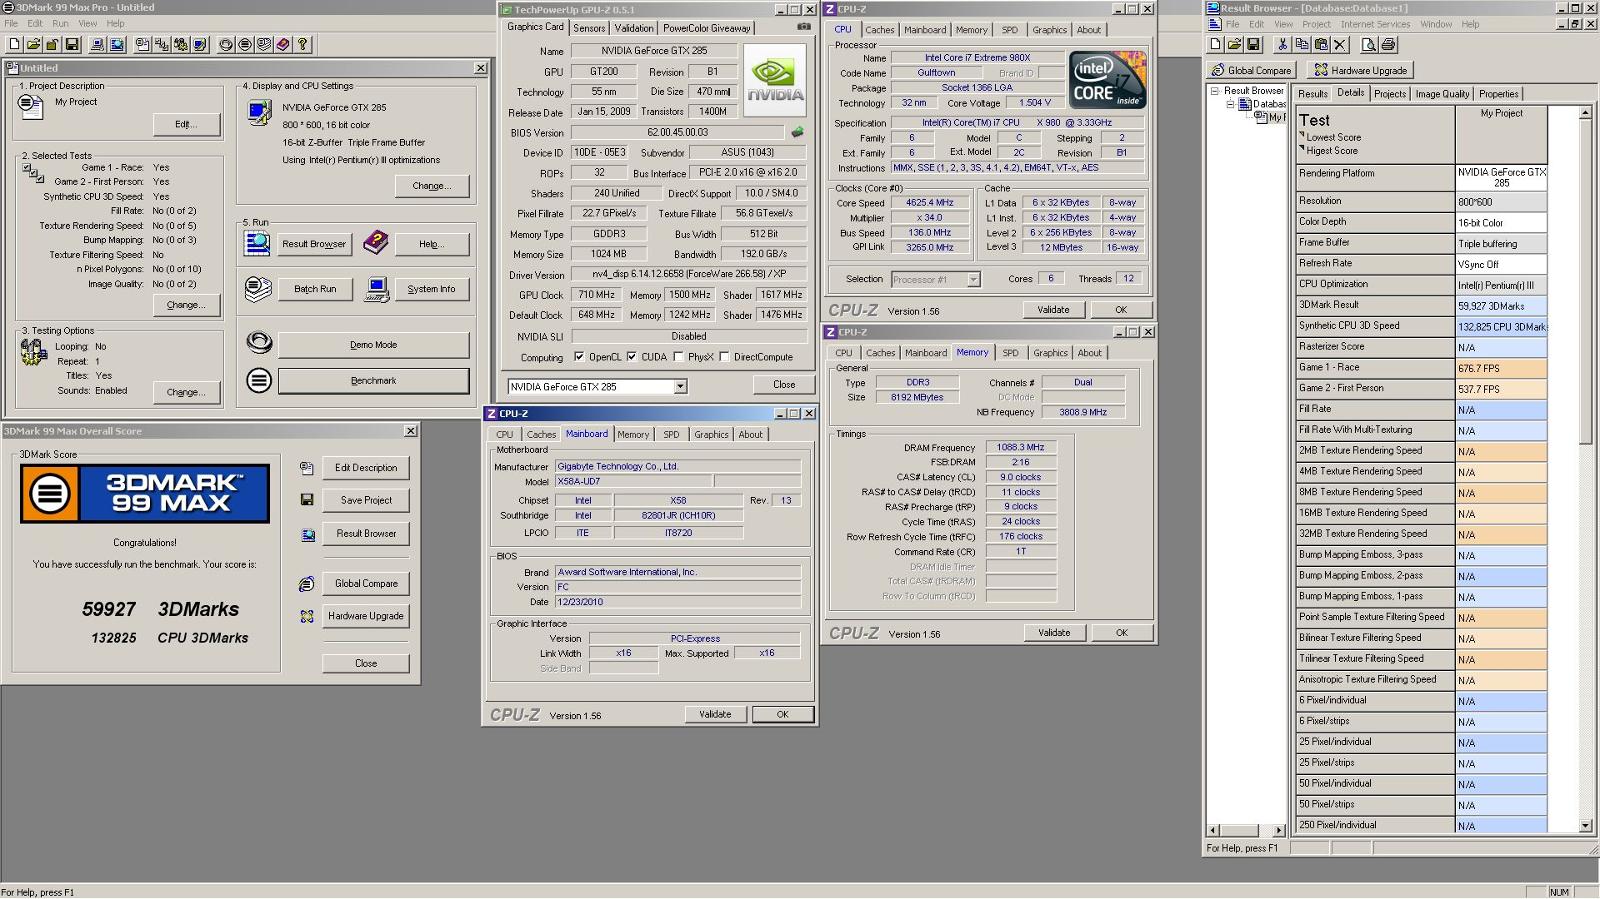Open the Run menu in 3DMark 99

click(60, 23)
